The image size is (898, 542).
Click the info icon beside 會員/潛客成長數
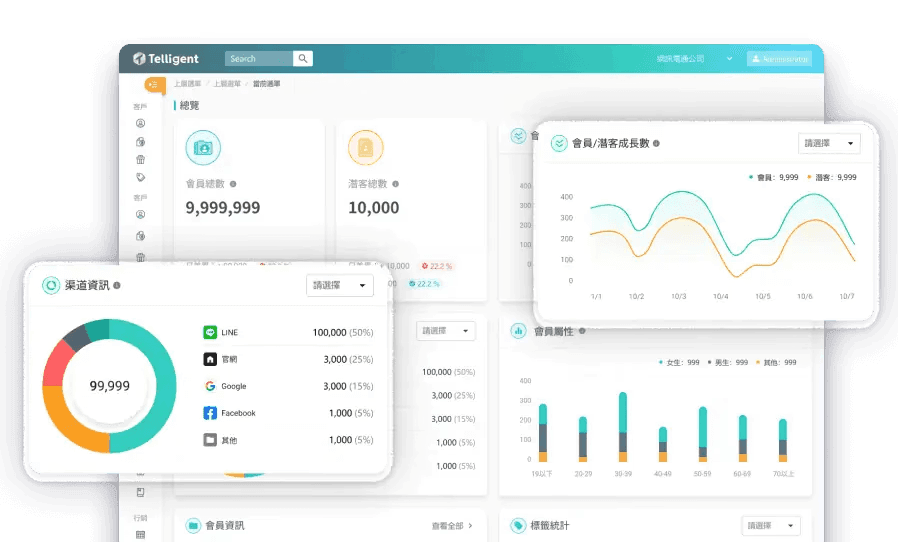coord(656,143)
